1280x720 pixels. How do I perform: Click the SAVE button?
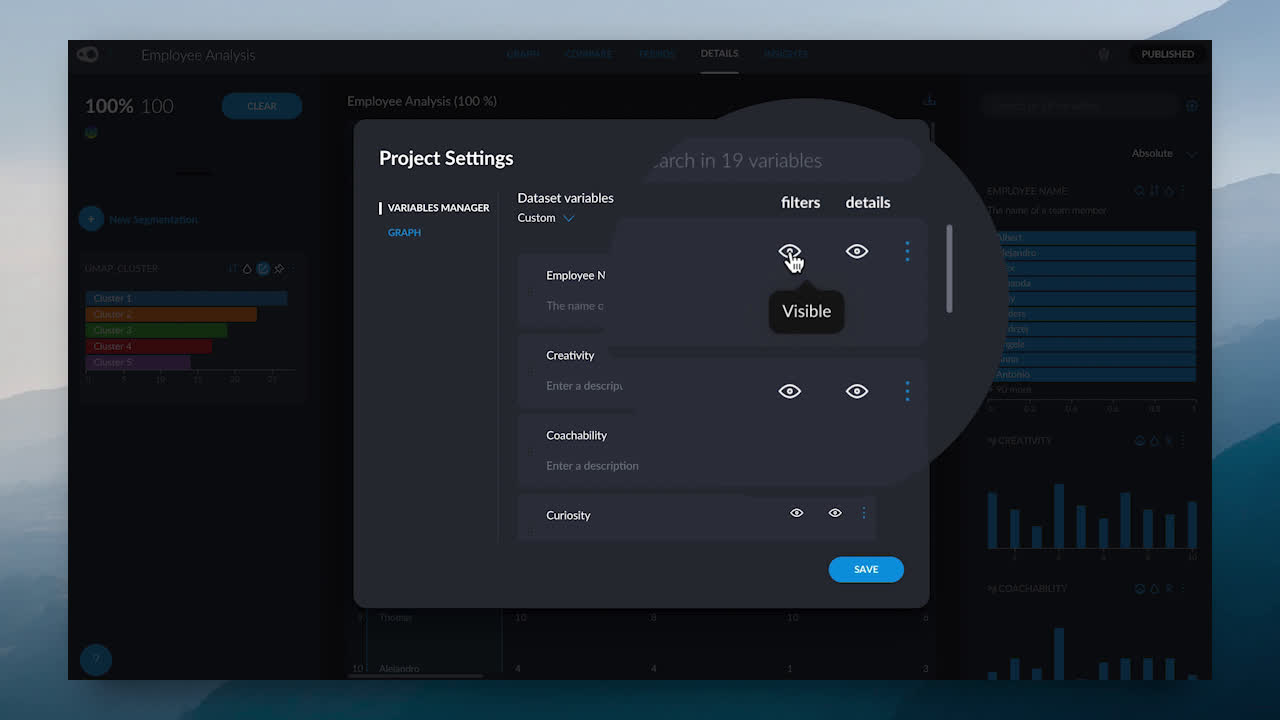[x=866, y=569]
